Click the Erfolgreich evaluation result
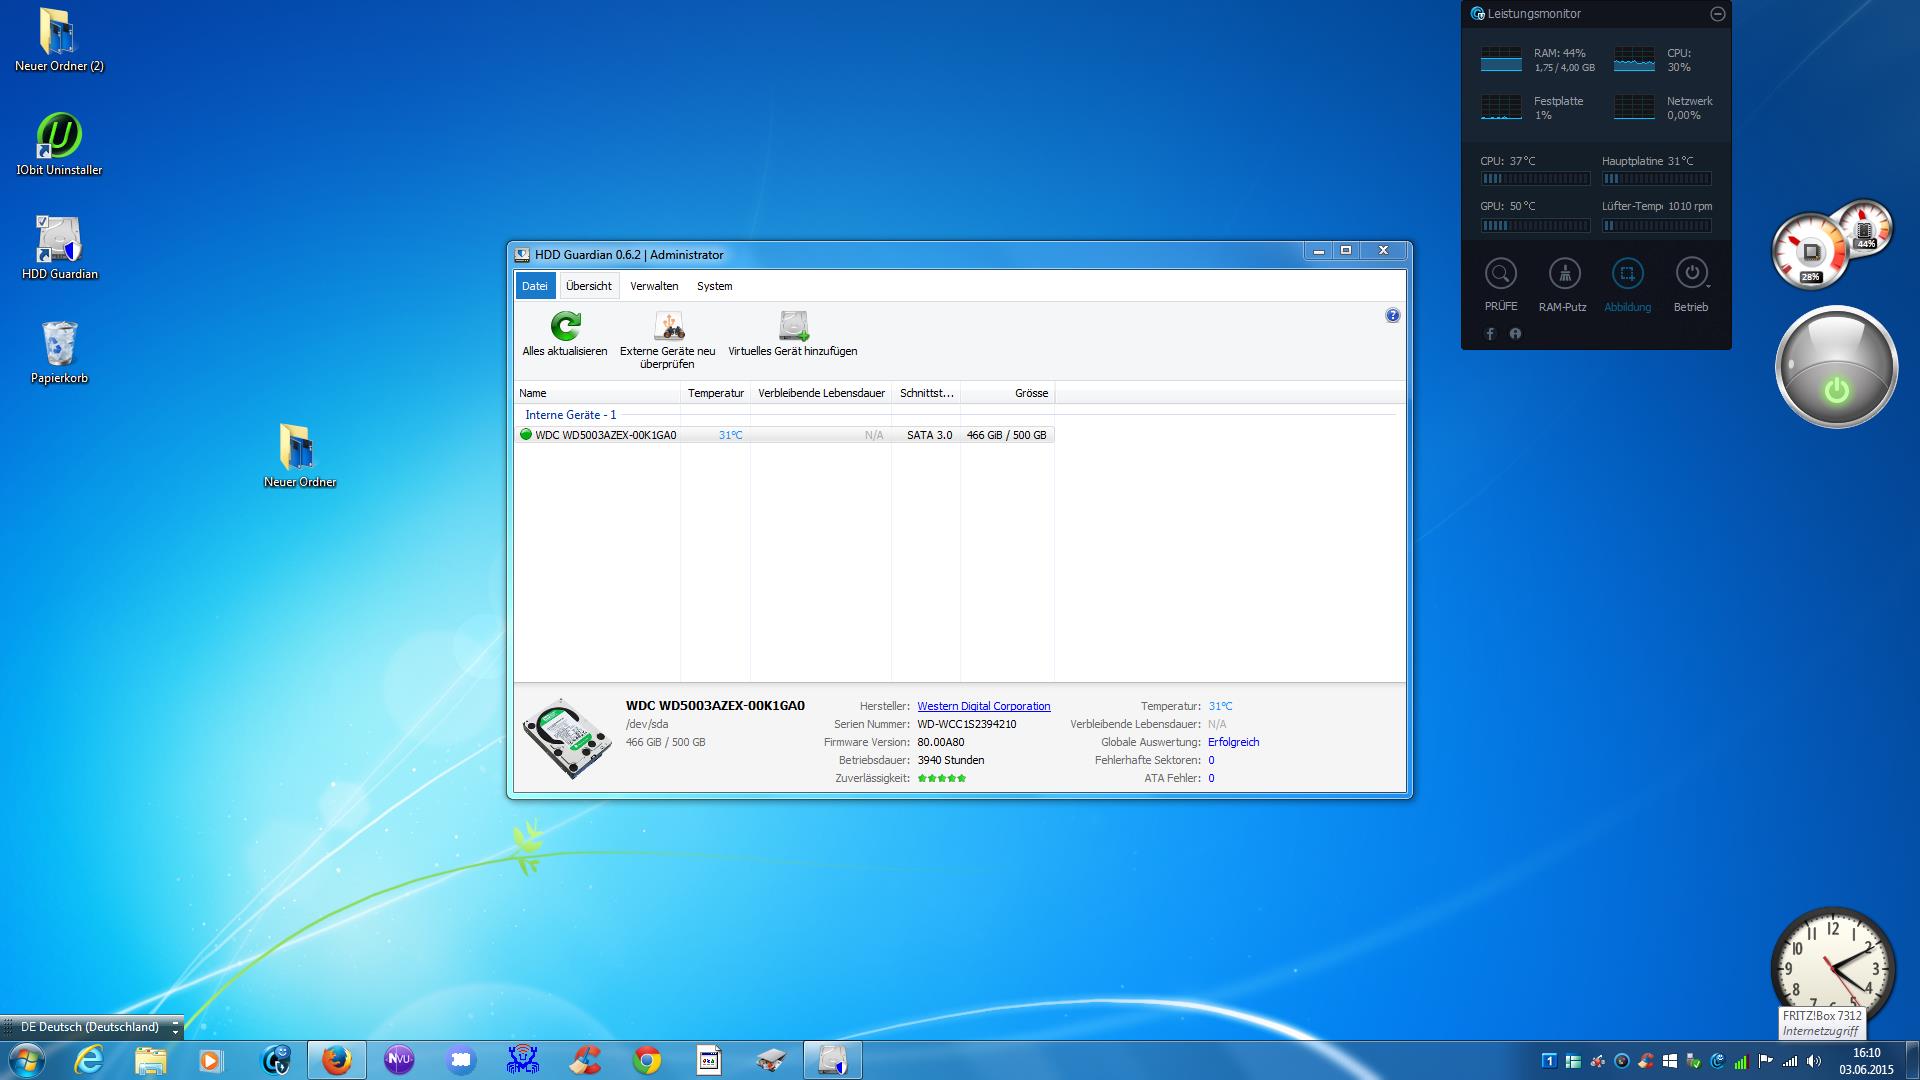The width and height of the screenshot is (1920, 1080). pos(1234,742)
